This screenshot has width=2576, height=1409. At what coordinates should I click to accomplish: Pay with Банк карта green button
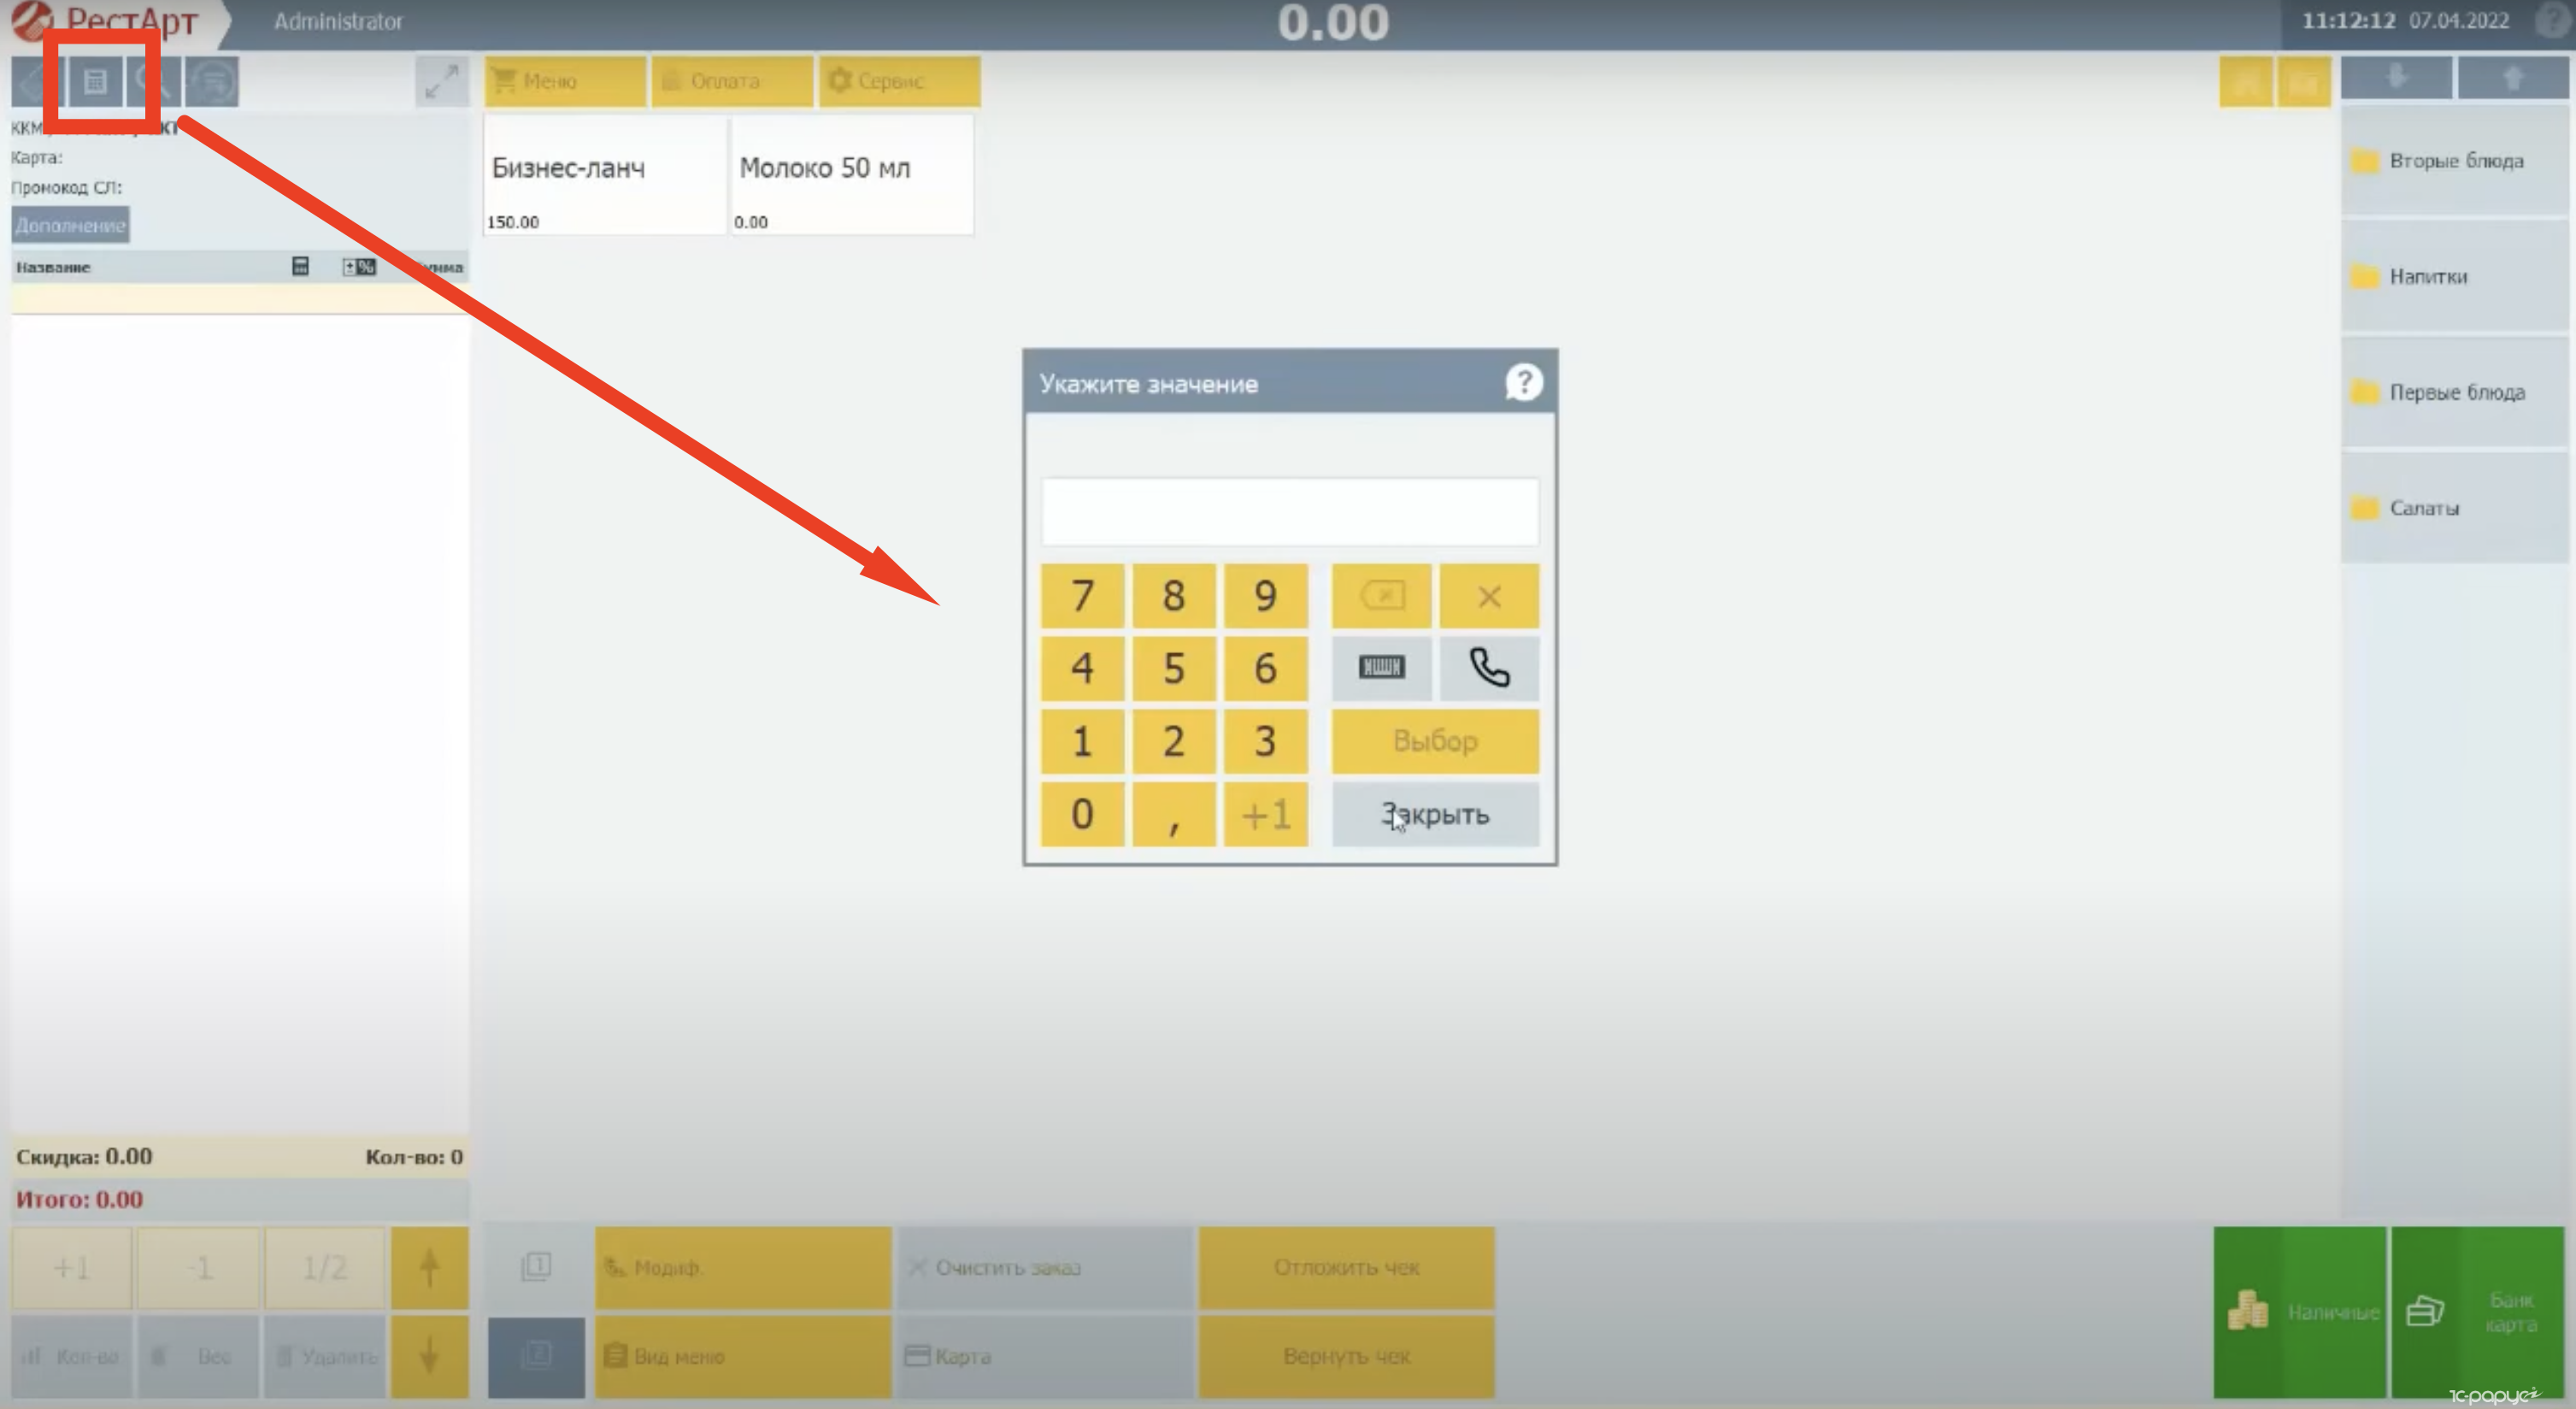(x=2478, y=1311)
